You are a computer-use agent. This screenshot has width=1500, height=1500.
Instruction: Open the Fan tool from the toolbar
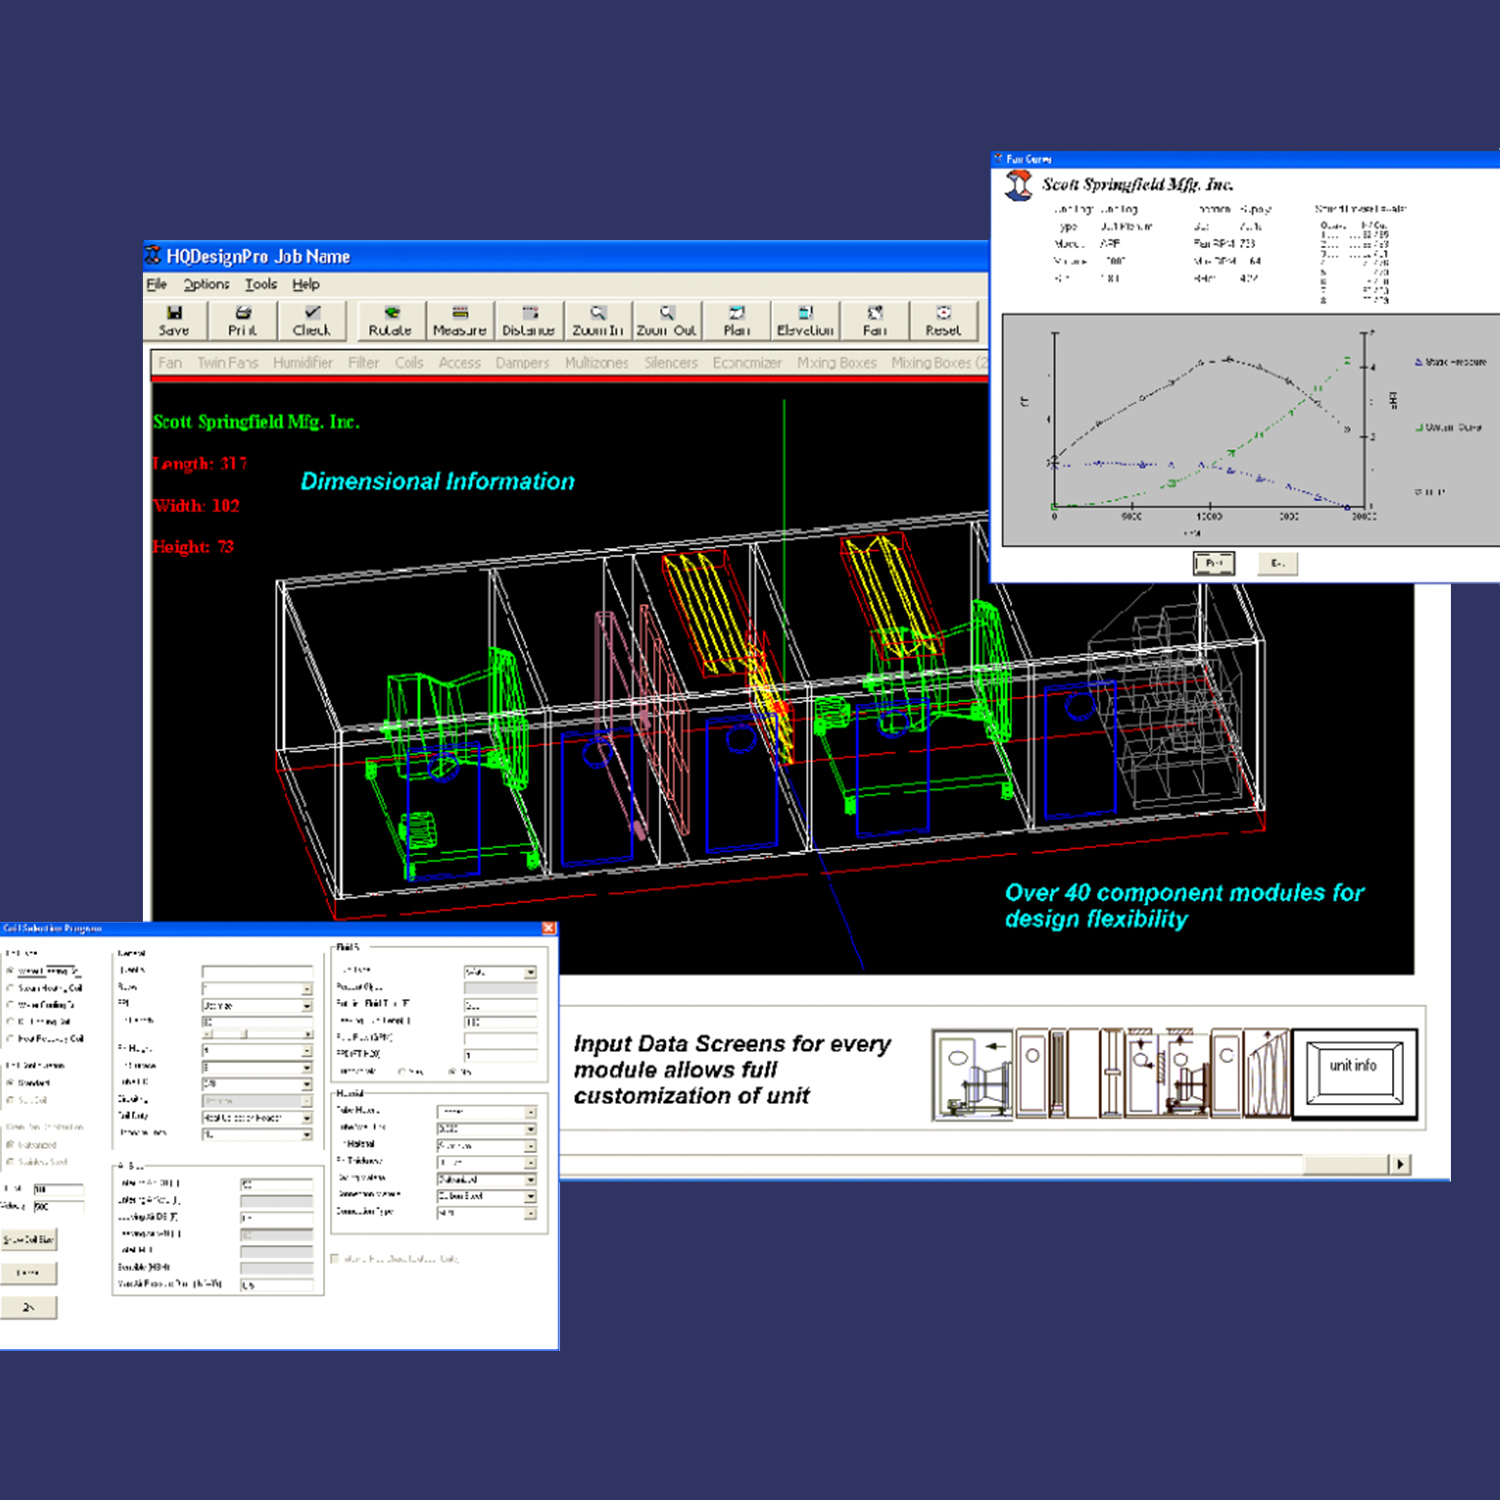pyautogui.click(x=873, y=320)
